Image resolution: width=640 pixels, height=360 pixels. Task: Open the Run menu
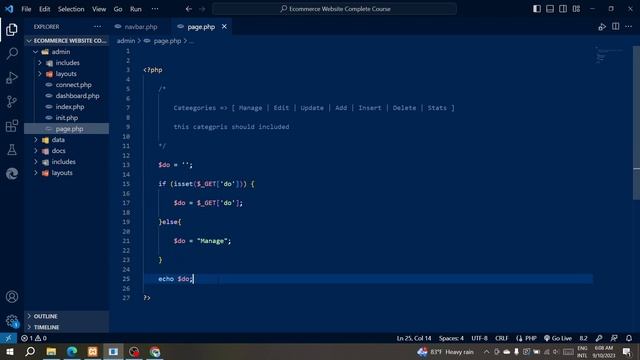(136, 9)
